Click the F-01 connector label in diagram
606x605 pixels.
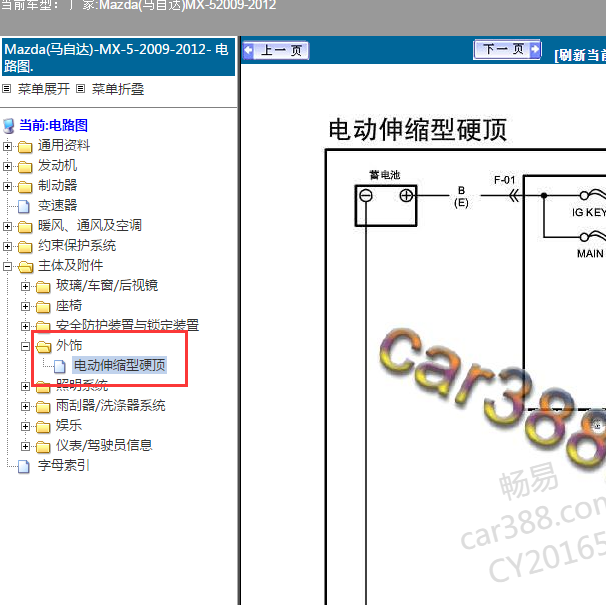(504, 180)
